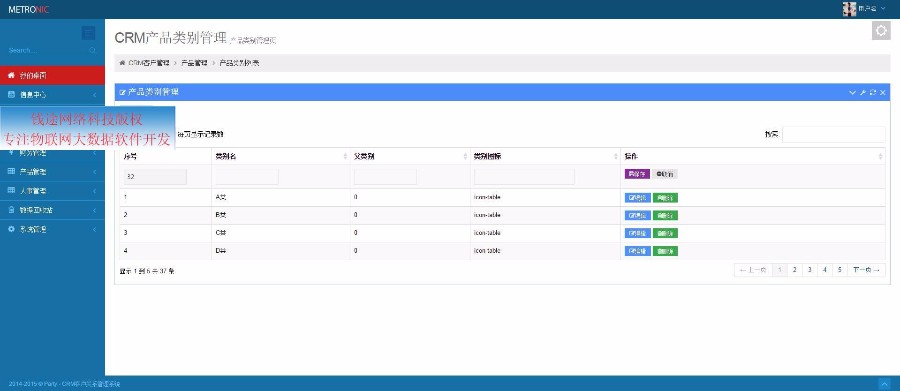The height and width of the screenshot is (391, 900).
Task: Click the home icon in sidebar
Action: (x=11, y=75)
